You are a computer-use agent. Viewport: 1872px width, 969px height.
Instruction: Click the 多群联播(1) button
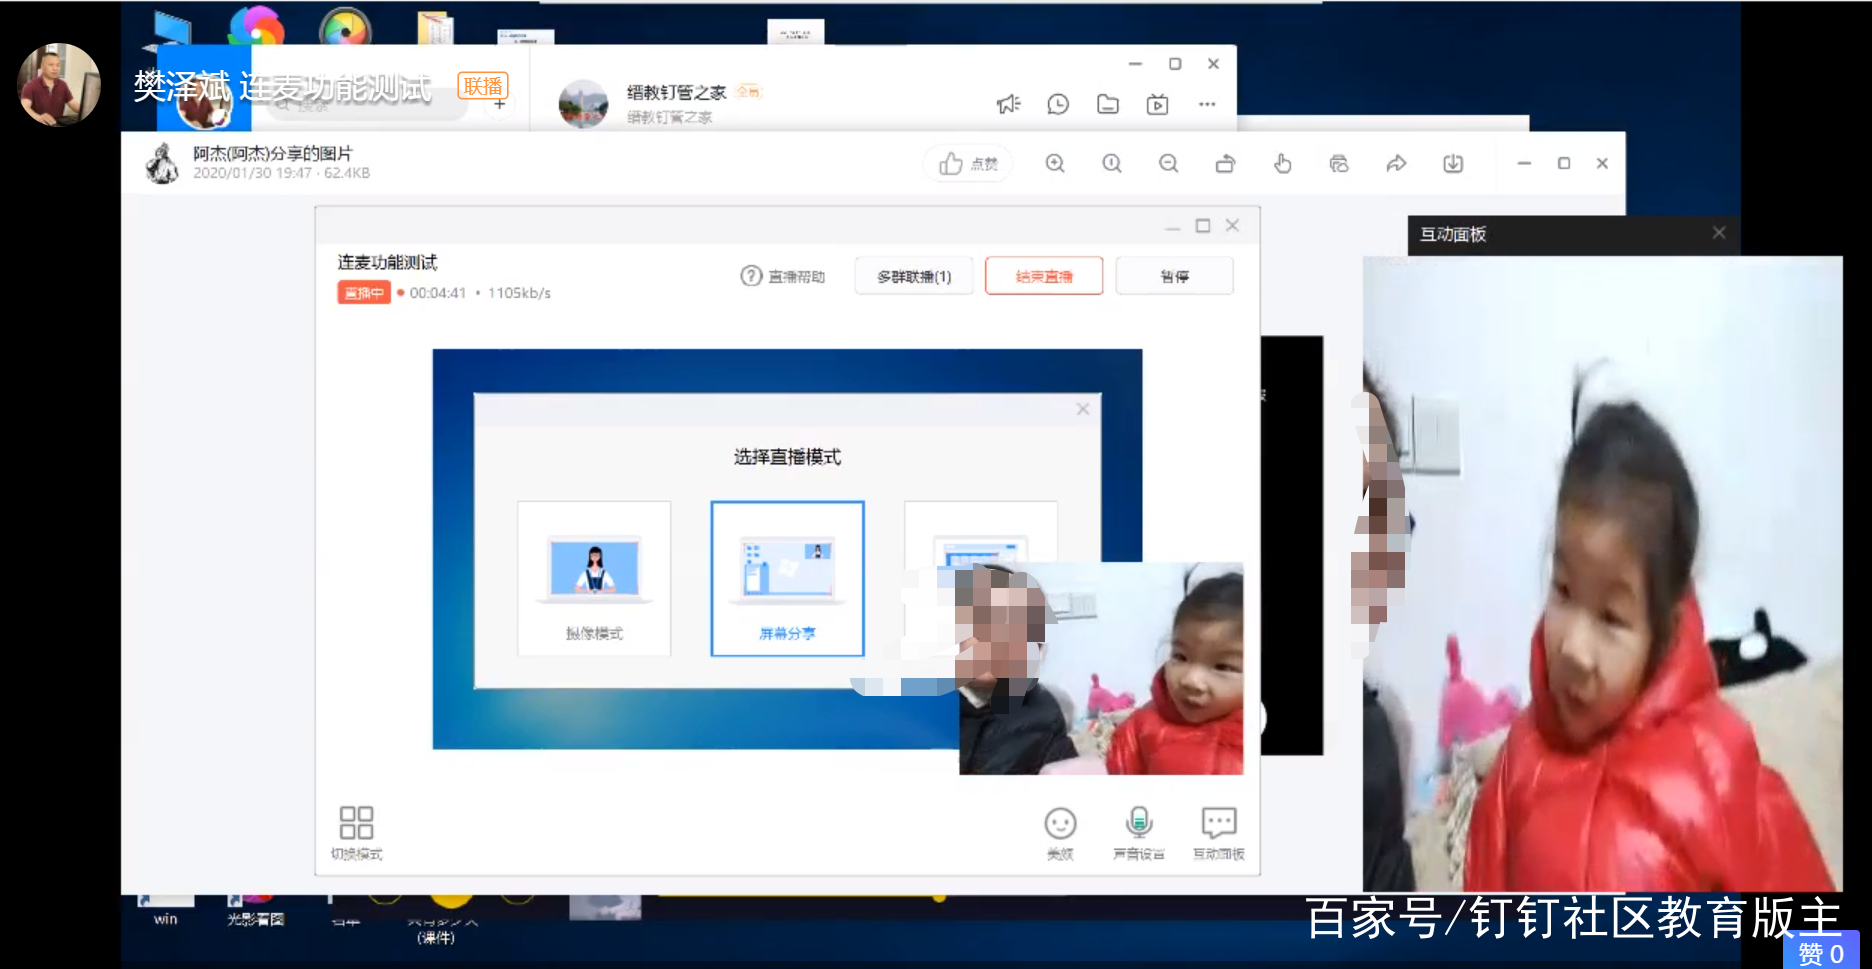(914, 276)
